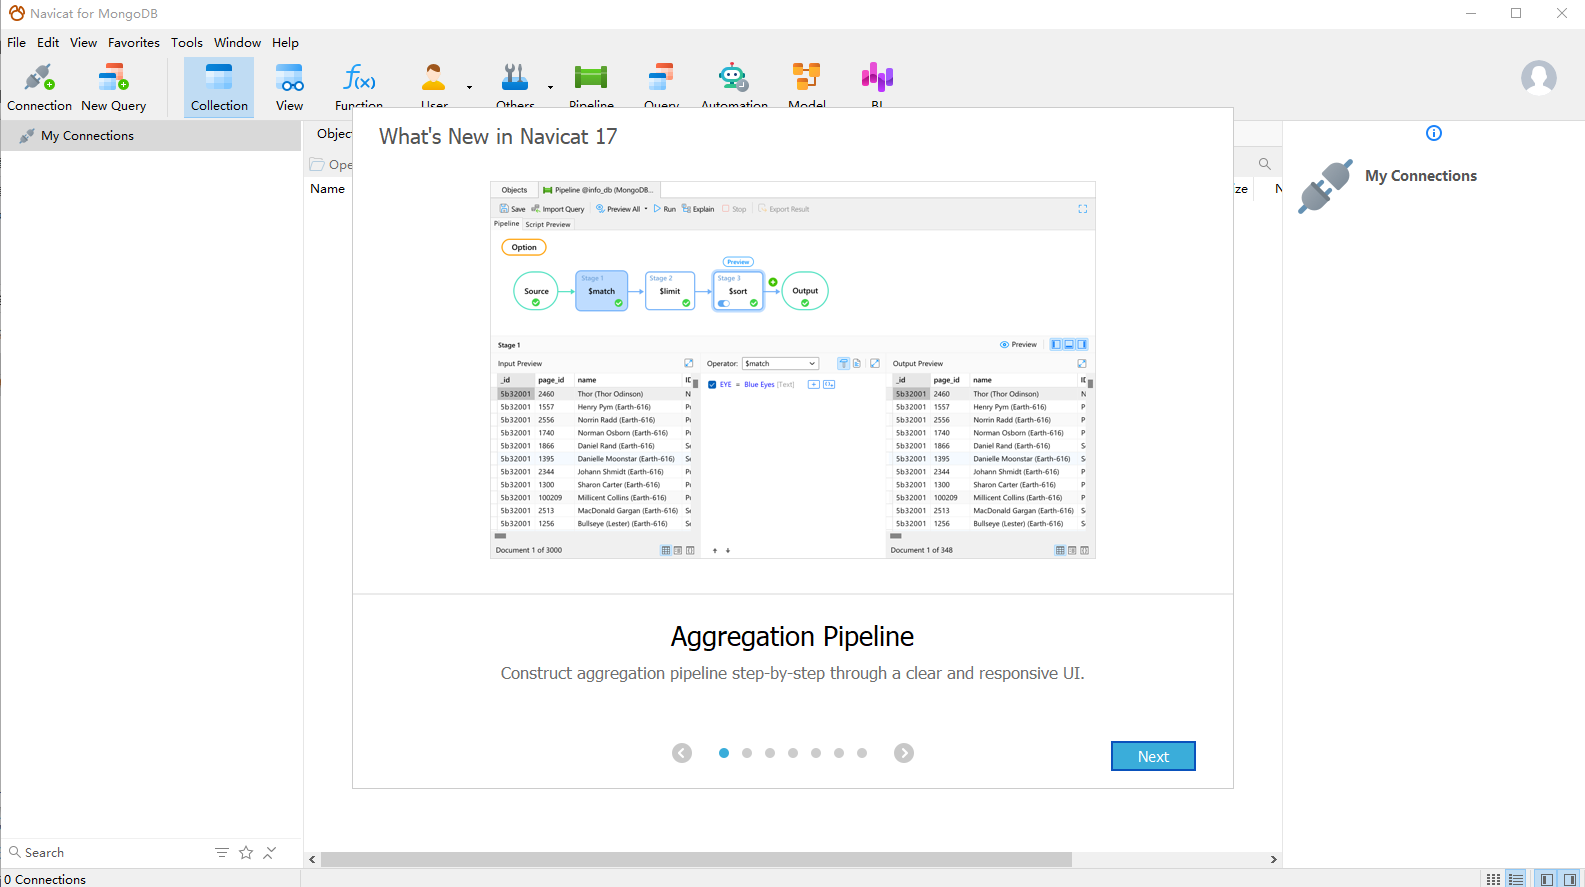Collapse all items in the connections pane
The image size is (1585, 887).
(270, 852)
